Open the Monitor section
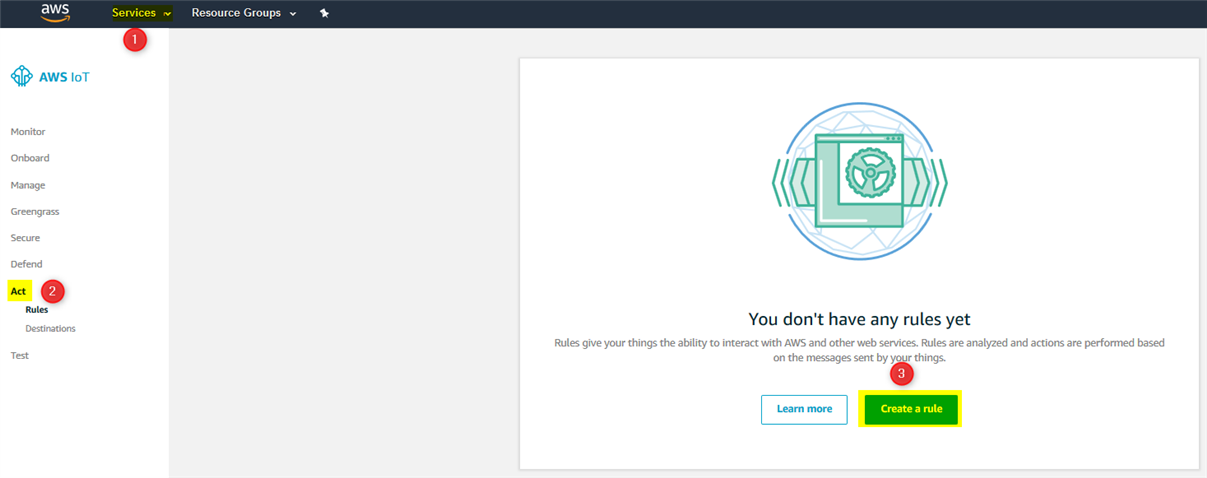 point(28,132)
